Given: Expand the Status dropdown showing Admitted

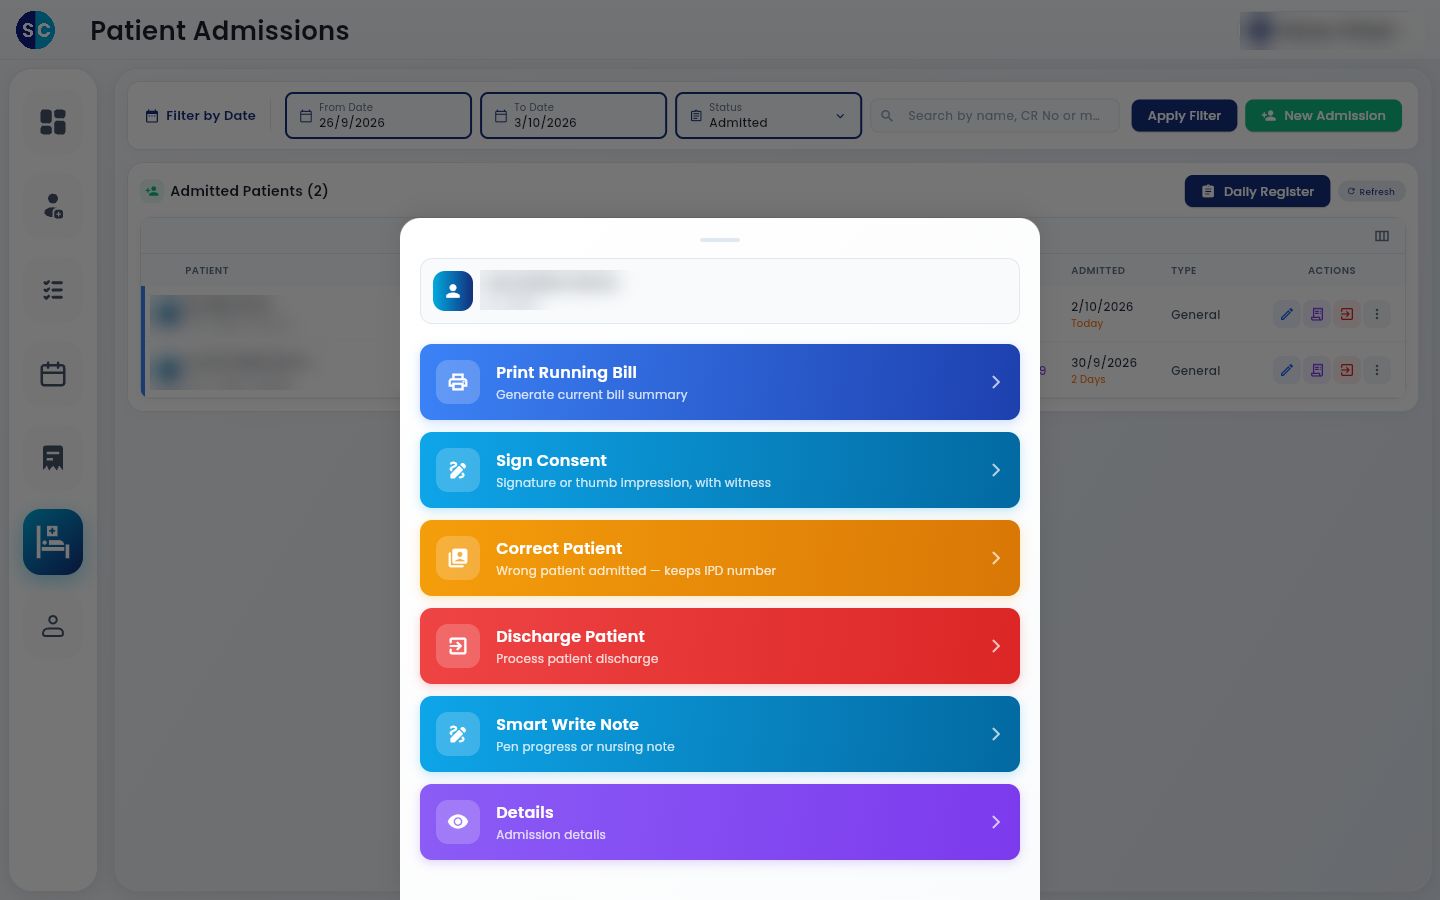Looking at the screenshot, I should 768,116.
